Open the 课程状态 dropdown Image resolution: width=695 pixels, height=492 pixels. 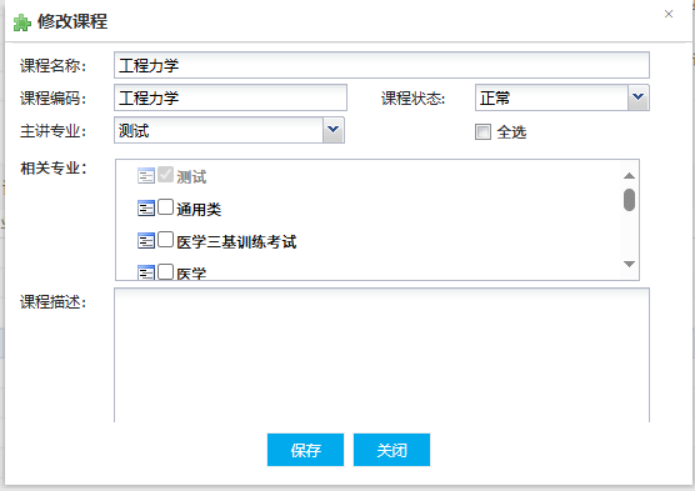pos(638,97)
